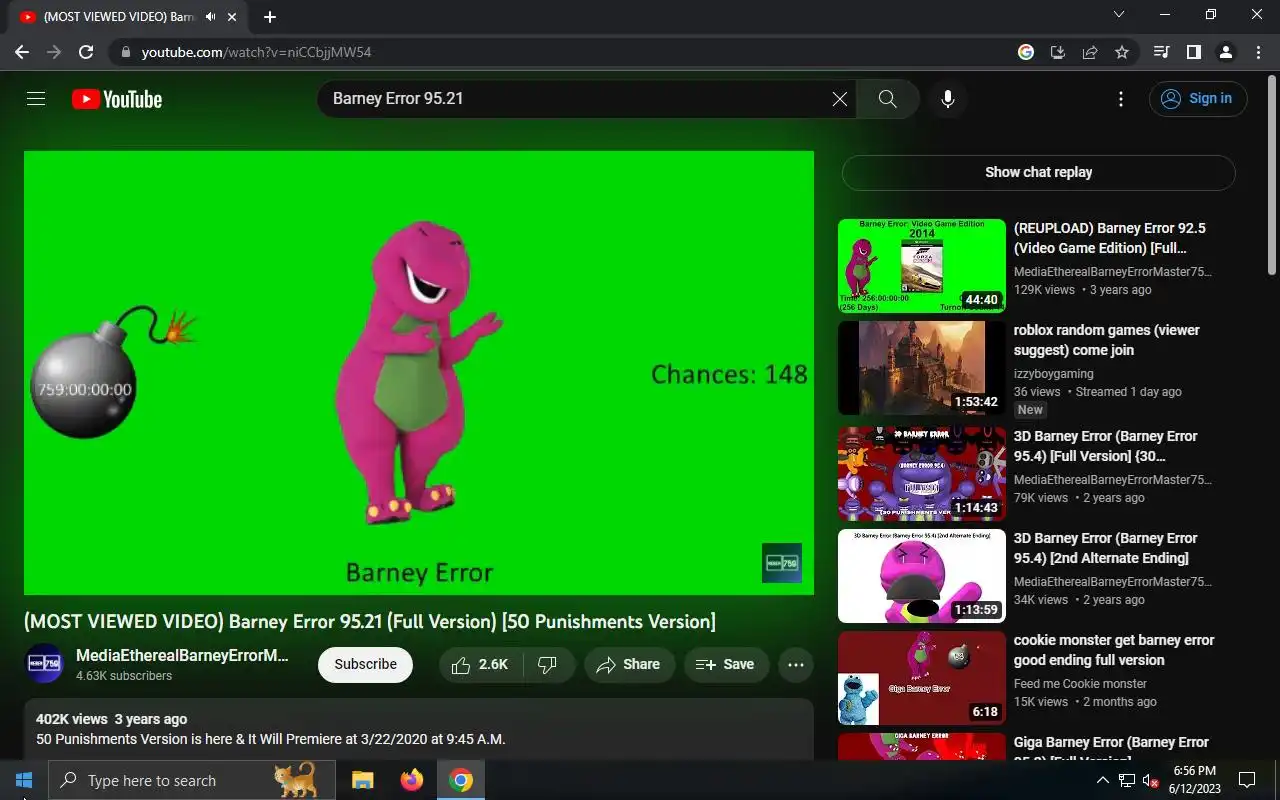The image size is (1280, 800).
Task: Open Chrome media controls icon
Action: click(1161, 52)
